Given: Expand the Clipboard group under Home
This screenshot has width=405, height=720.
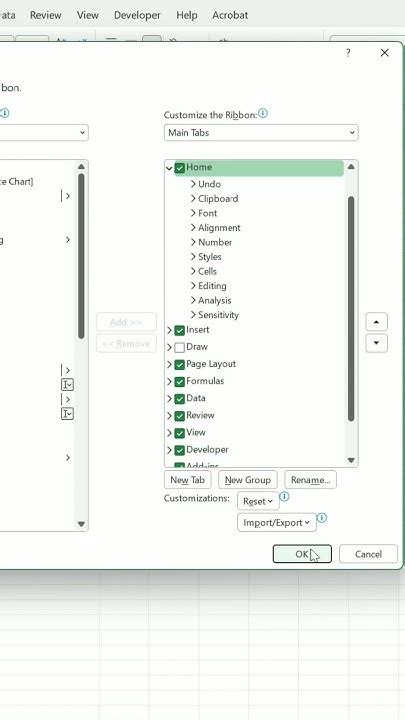Looking at the screenshot, I should (193, 199).
